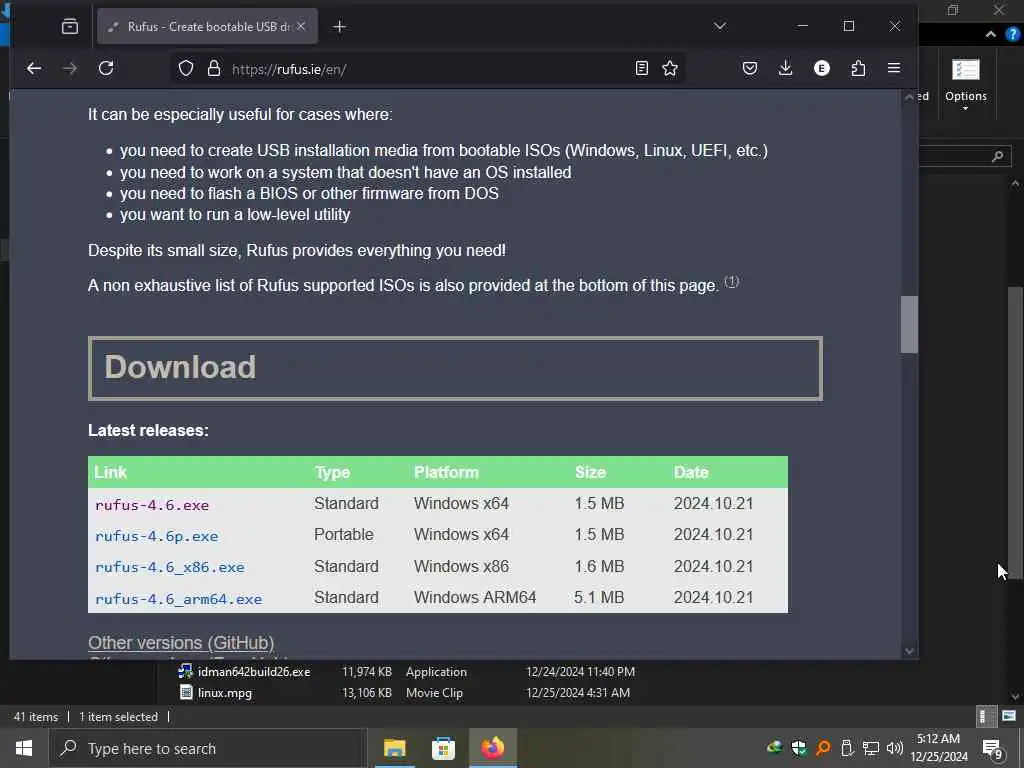1024x768 pixels.
Task: Switch File Explorer to large icons view
Action: tap(1008, 716)
